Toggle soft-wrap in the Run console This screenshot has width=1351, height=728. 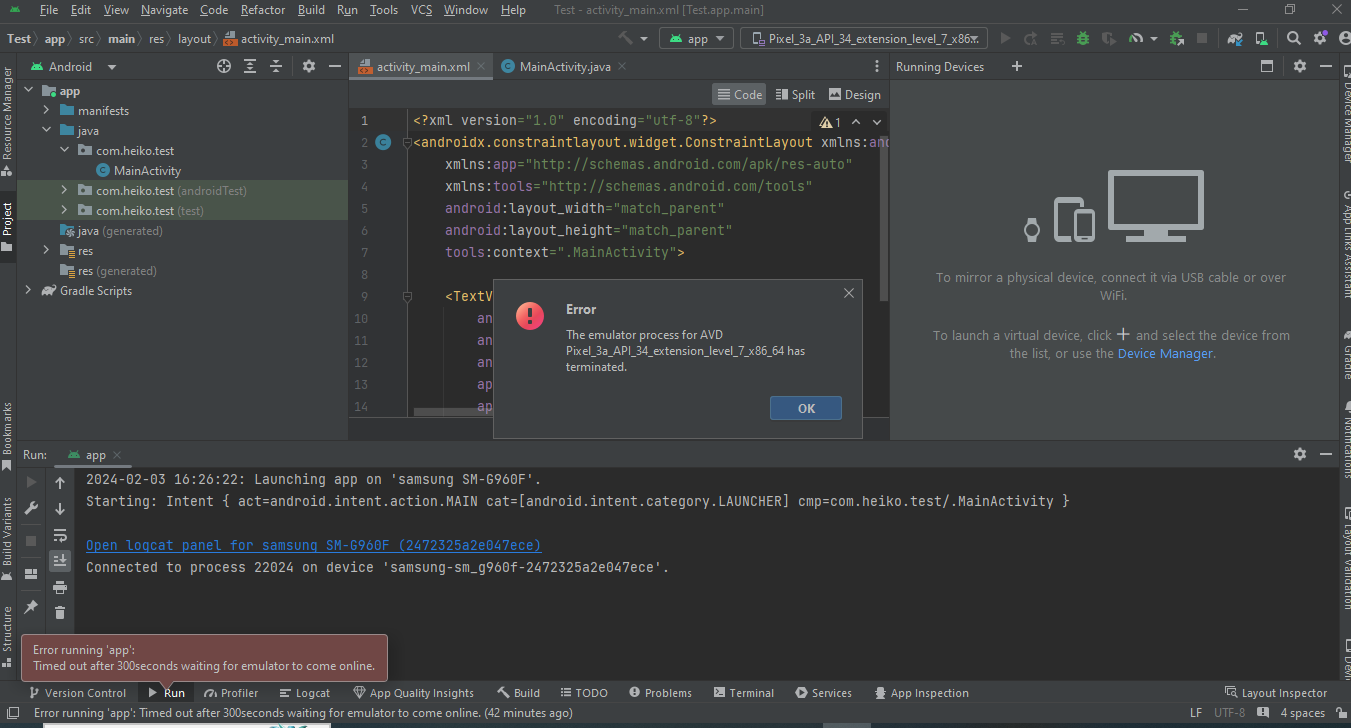(x=60, y=535)
